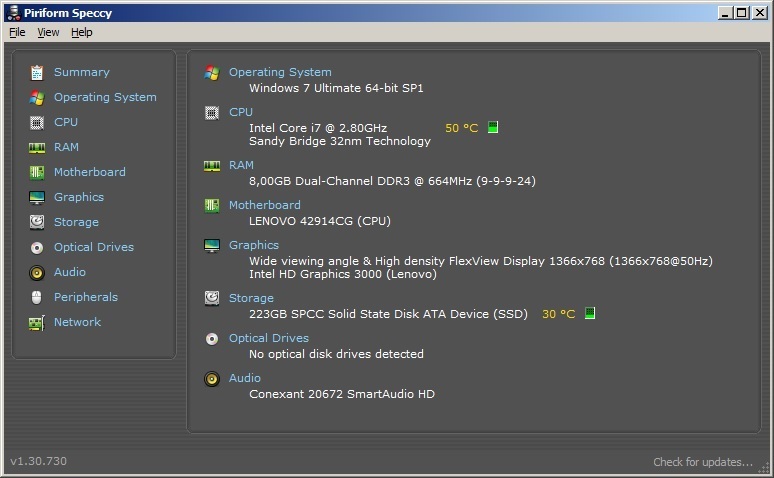Screen dimensions: 774x478
Task: Show Peripherals section from sidebar
Action: tap(86, 297)
